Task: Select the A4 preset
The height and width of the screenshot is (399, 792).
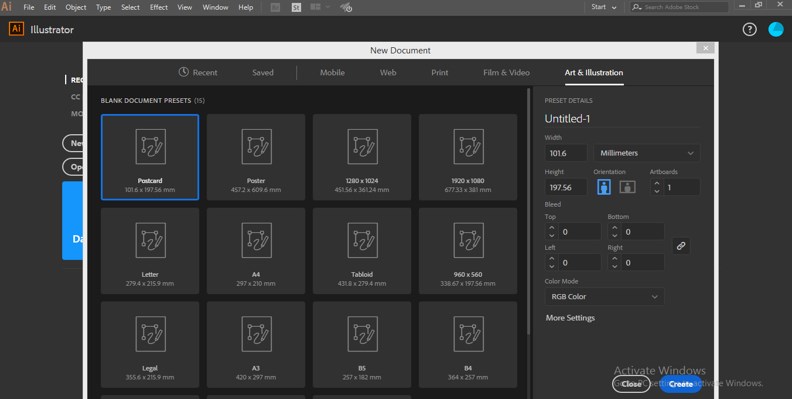Action: point(256,251)
